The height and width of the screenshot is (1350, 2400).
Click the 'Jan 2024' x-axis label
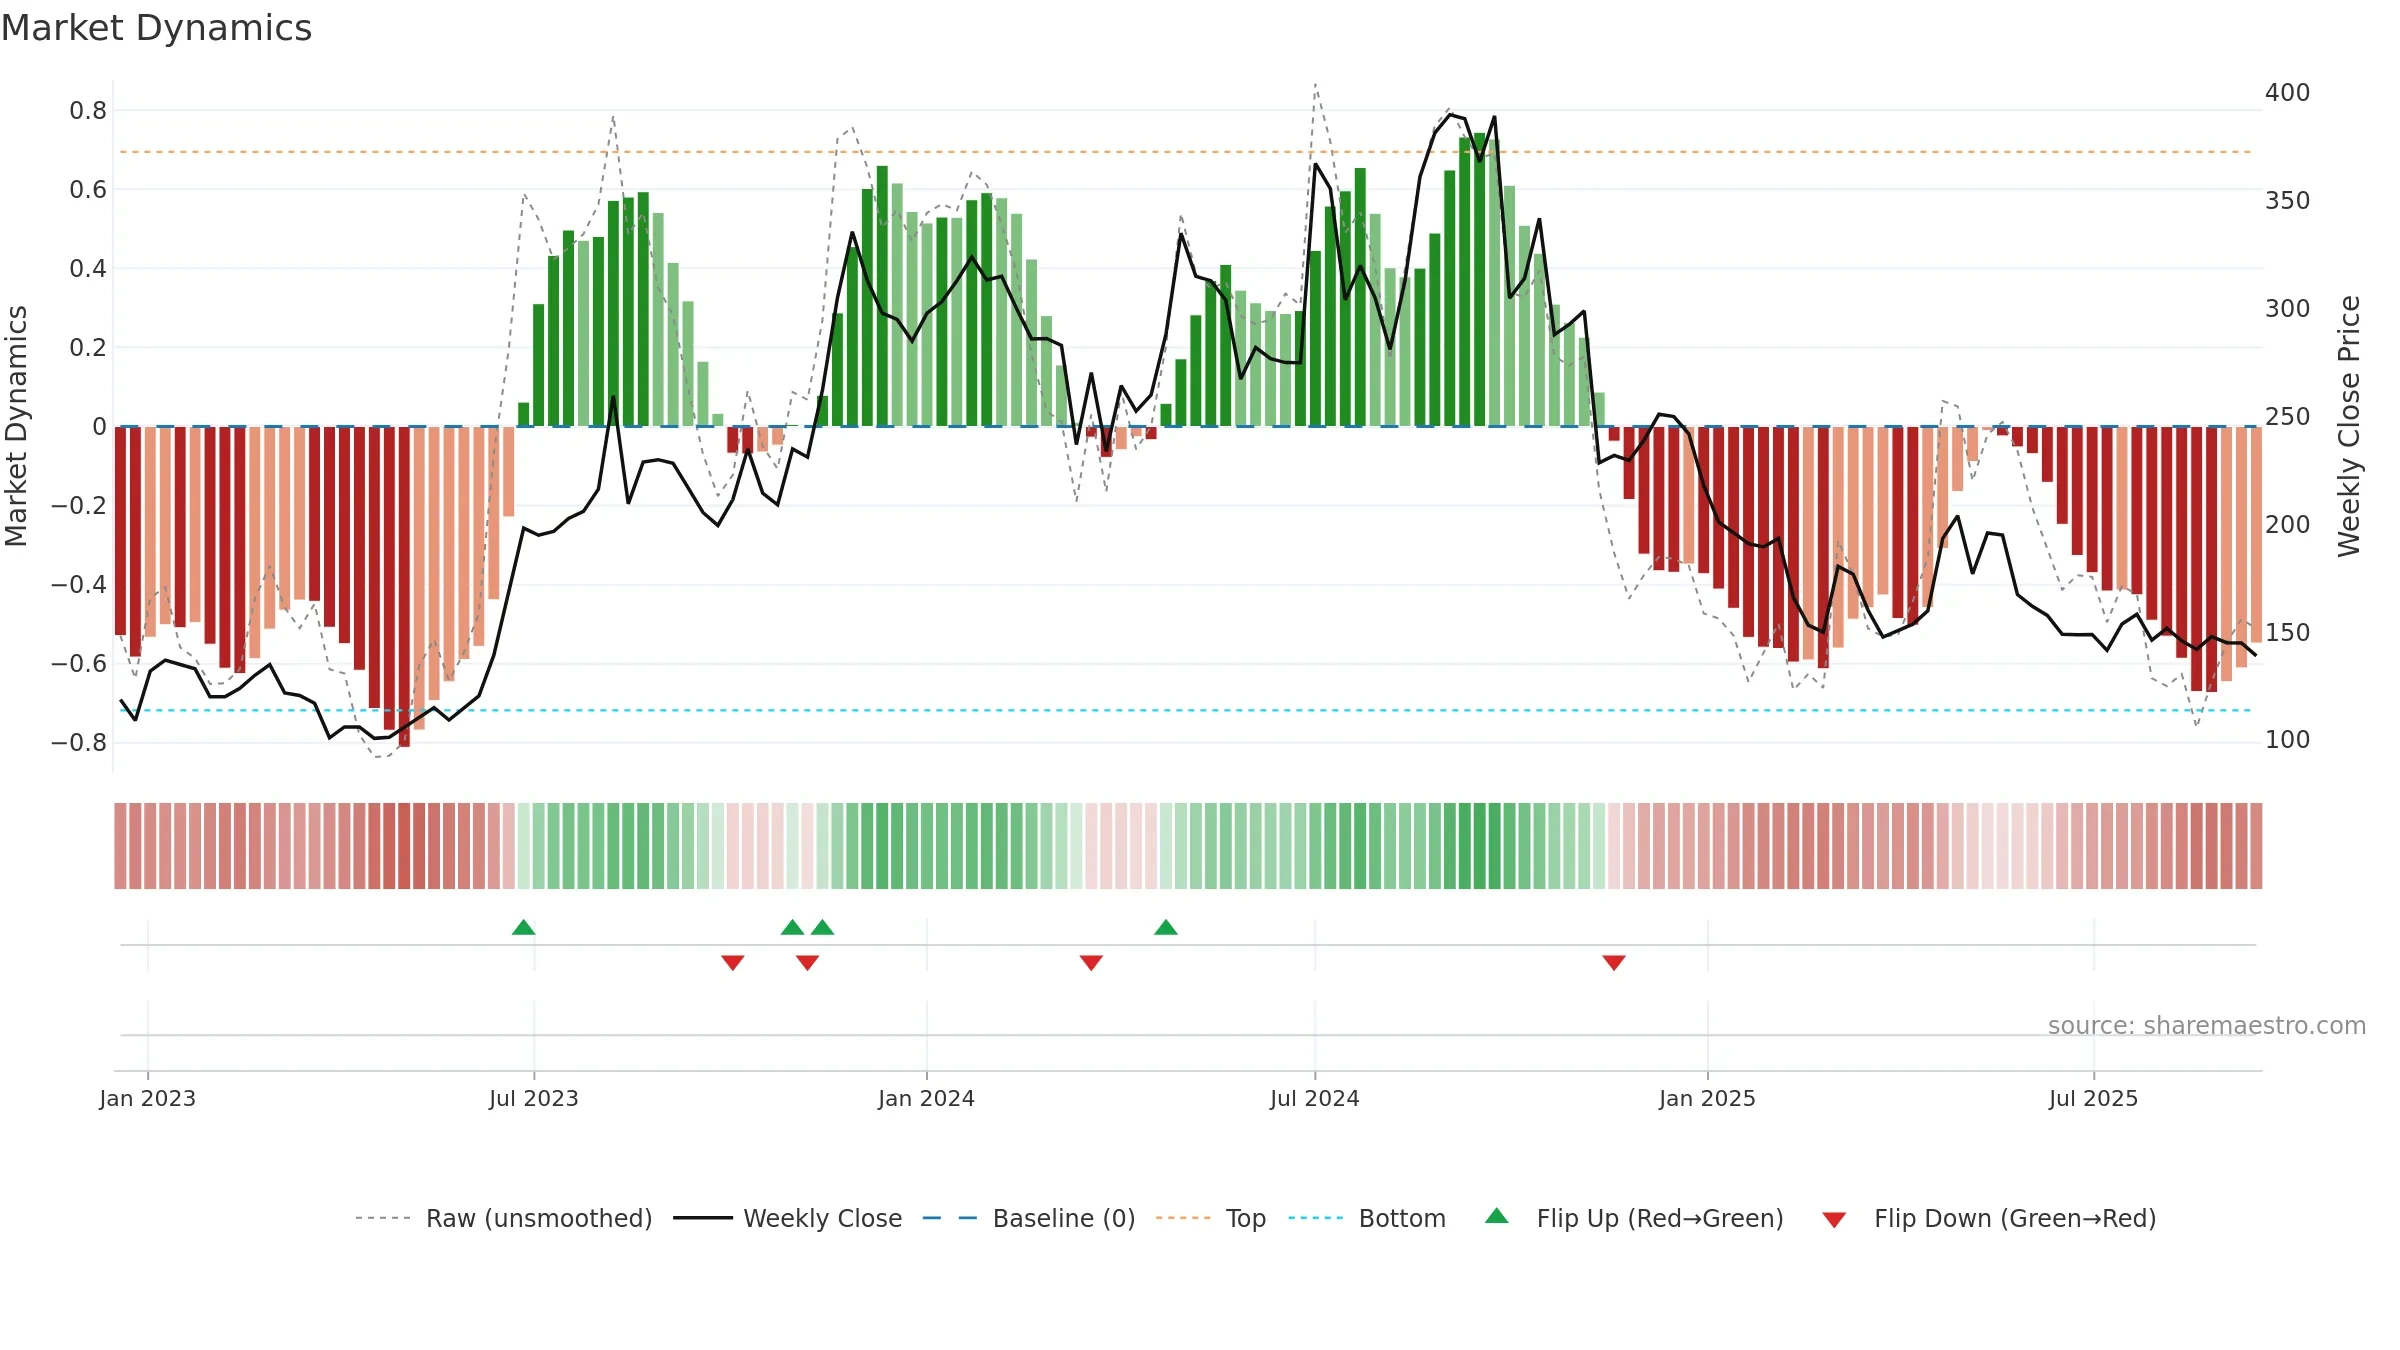927,1098
